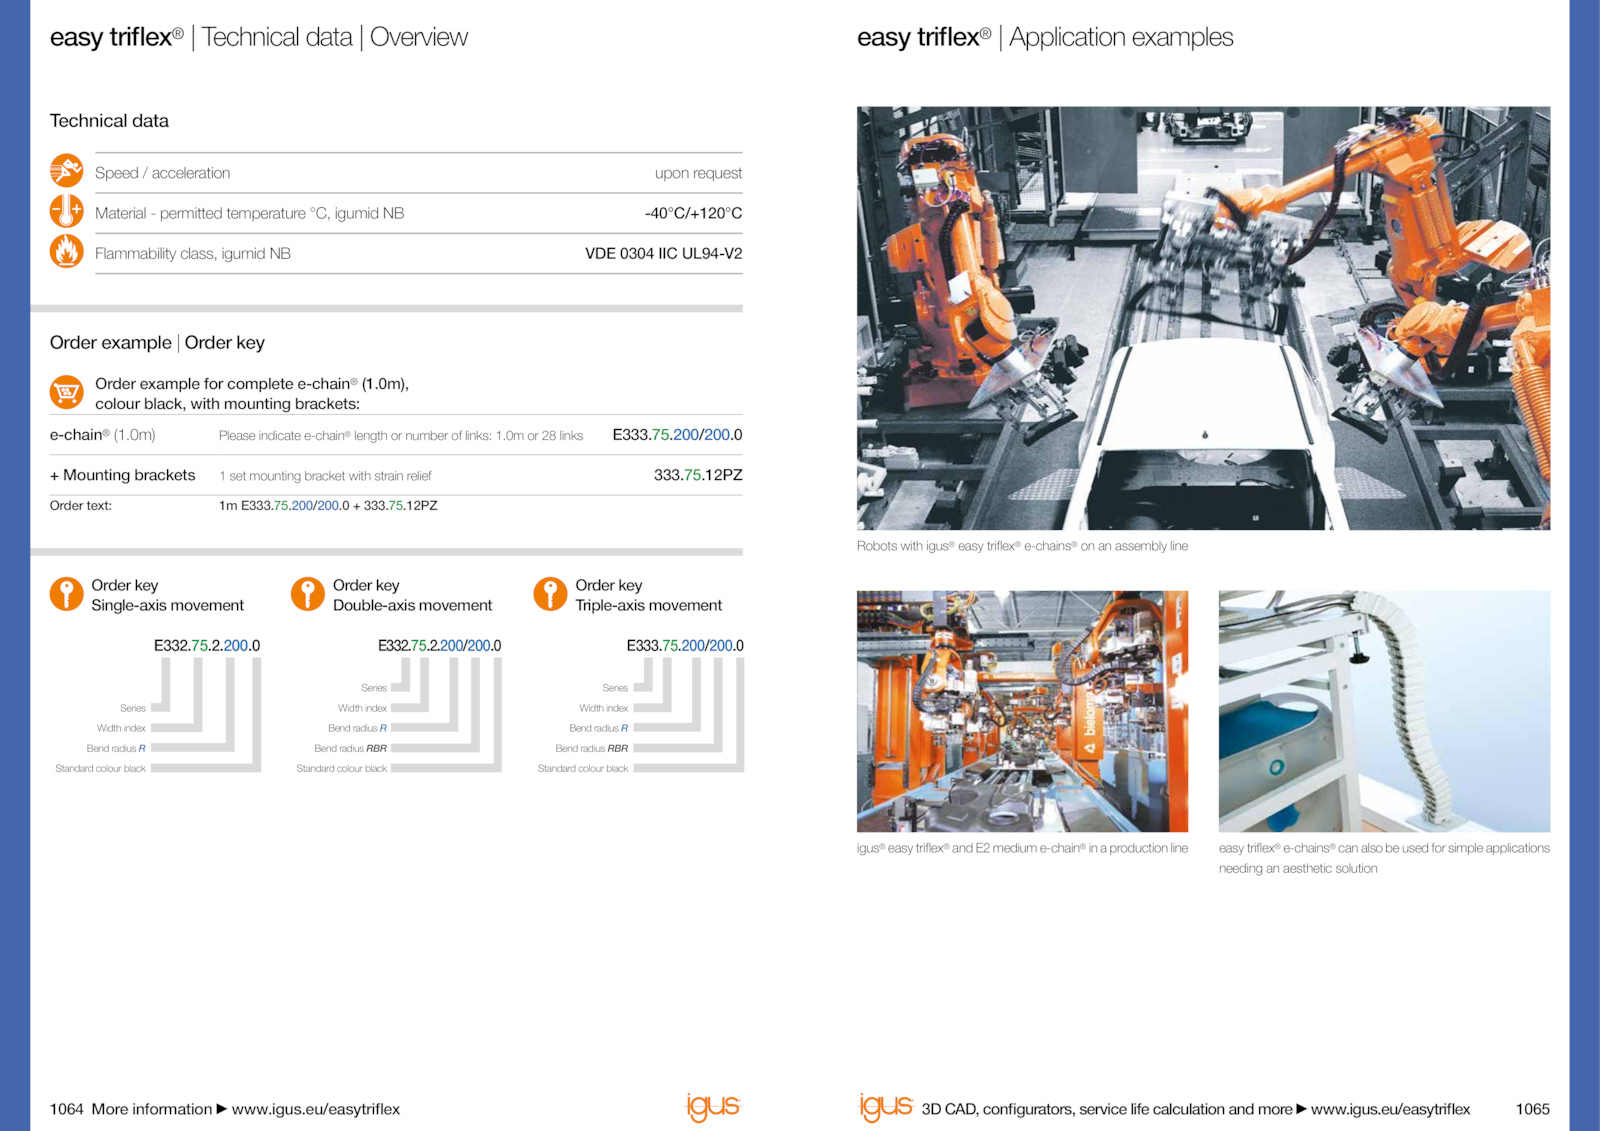Image resolution: width=1600 pixels, height=1131 pixels.
Task: Click '3D CAD, configurators, service life calculation' text
Action: coord(1107,1109)
